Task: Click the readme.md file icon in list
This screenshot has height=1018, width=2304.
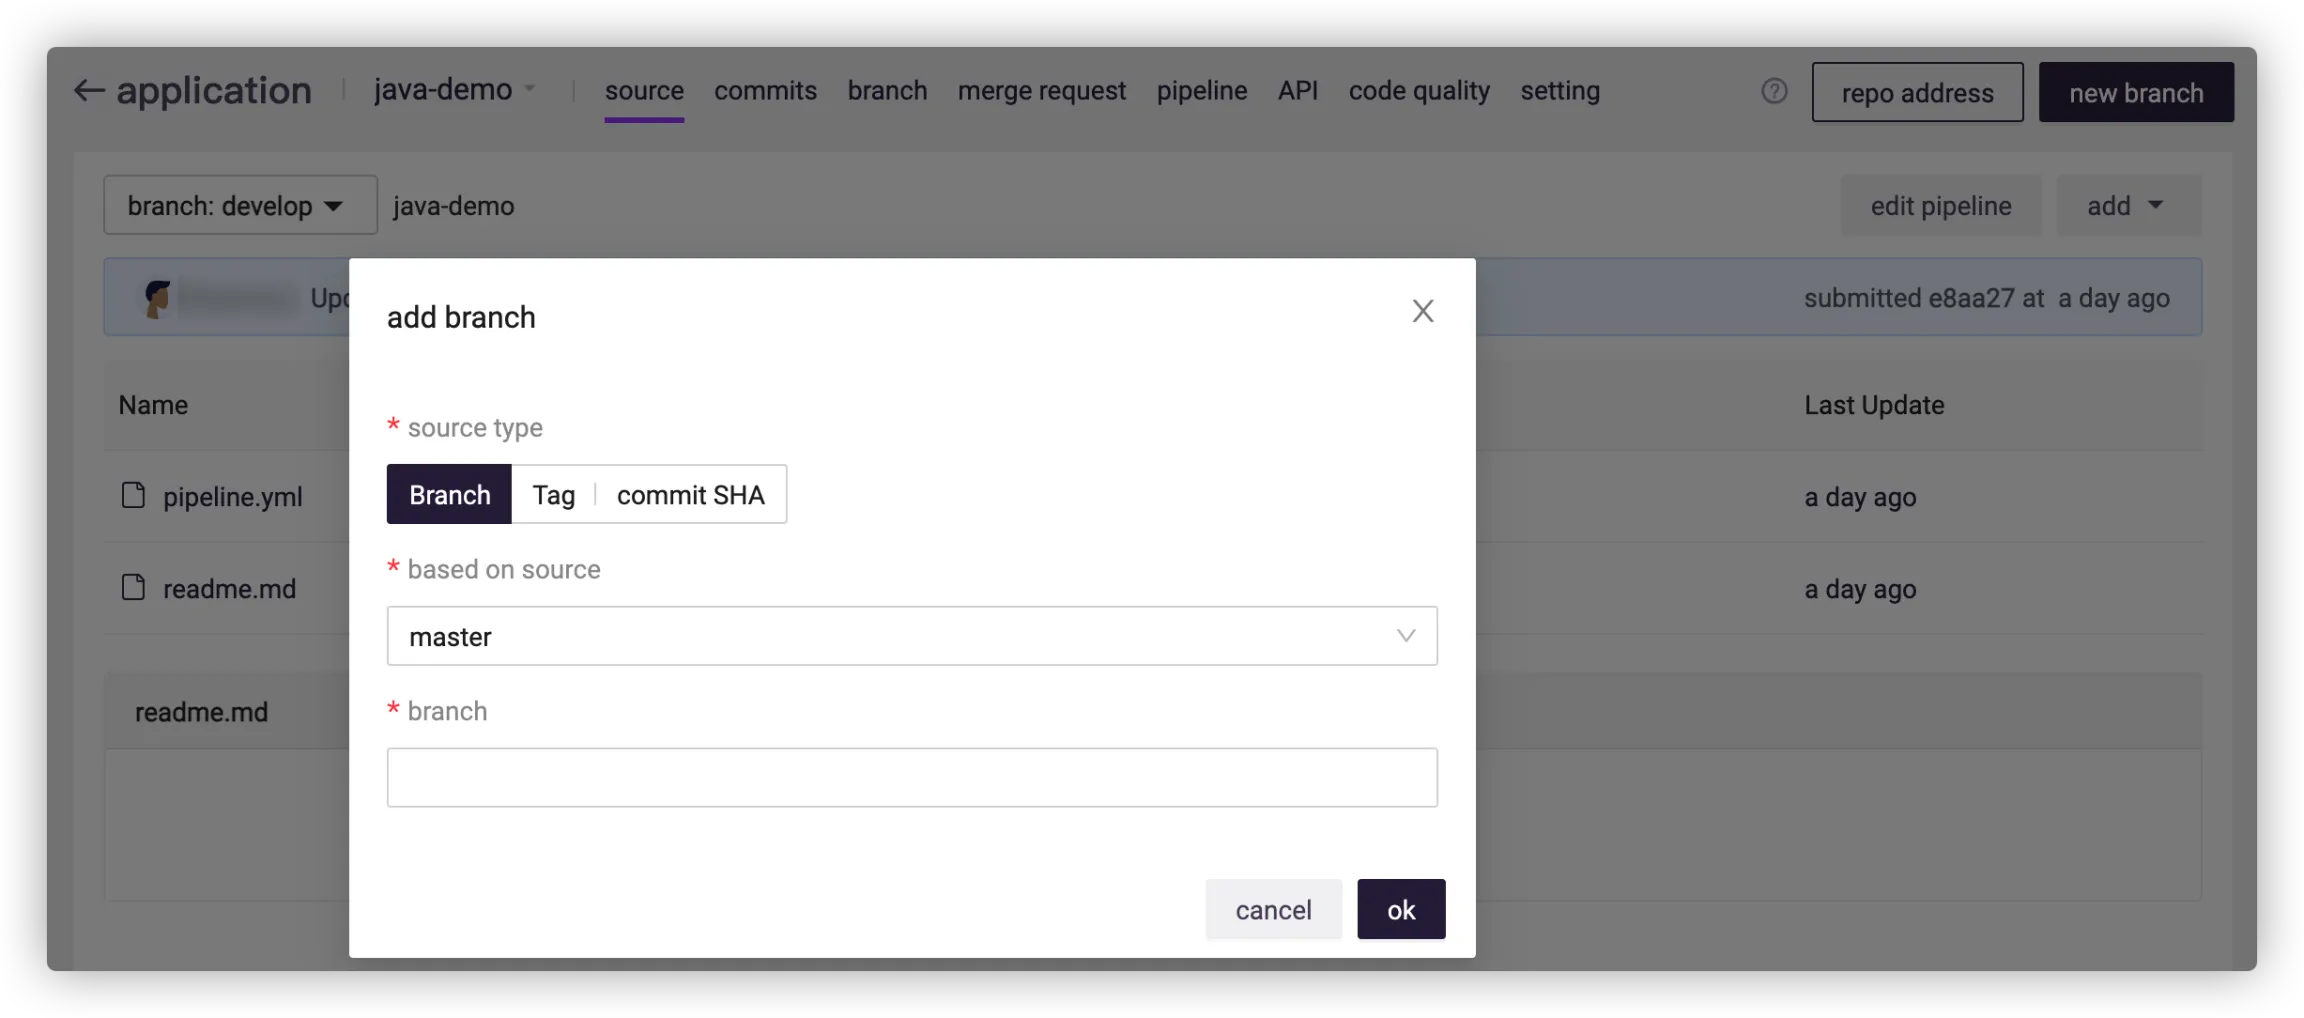Action: click(133, 588)
